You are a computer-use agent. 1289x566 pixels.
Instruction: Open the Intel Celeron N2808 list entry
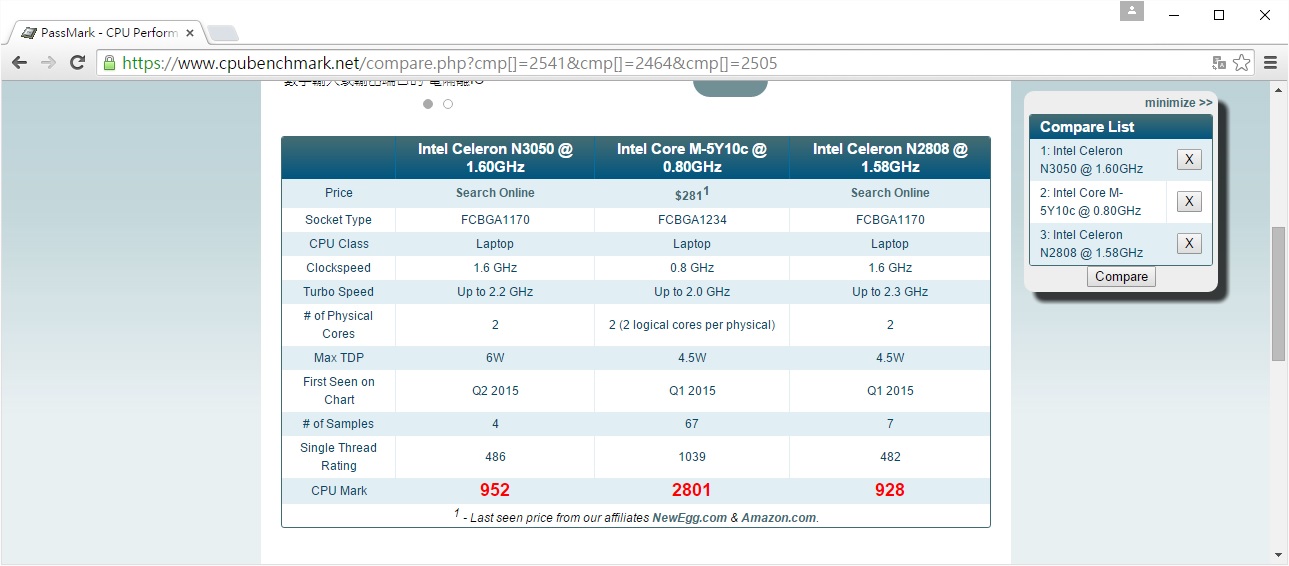click(1091, 244)
